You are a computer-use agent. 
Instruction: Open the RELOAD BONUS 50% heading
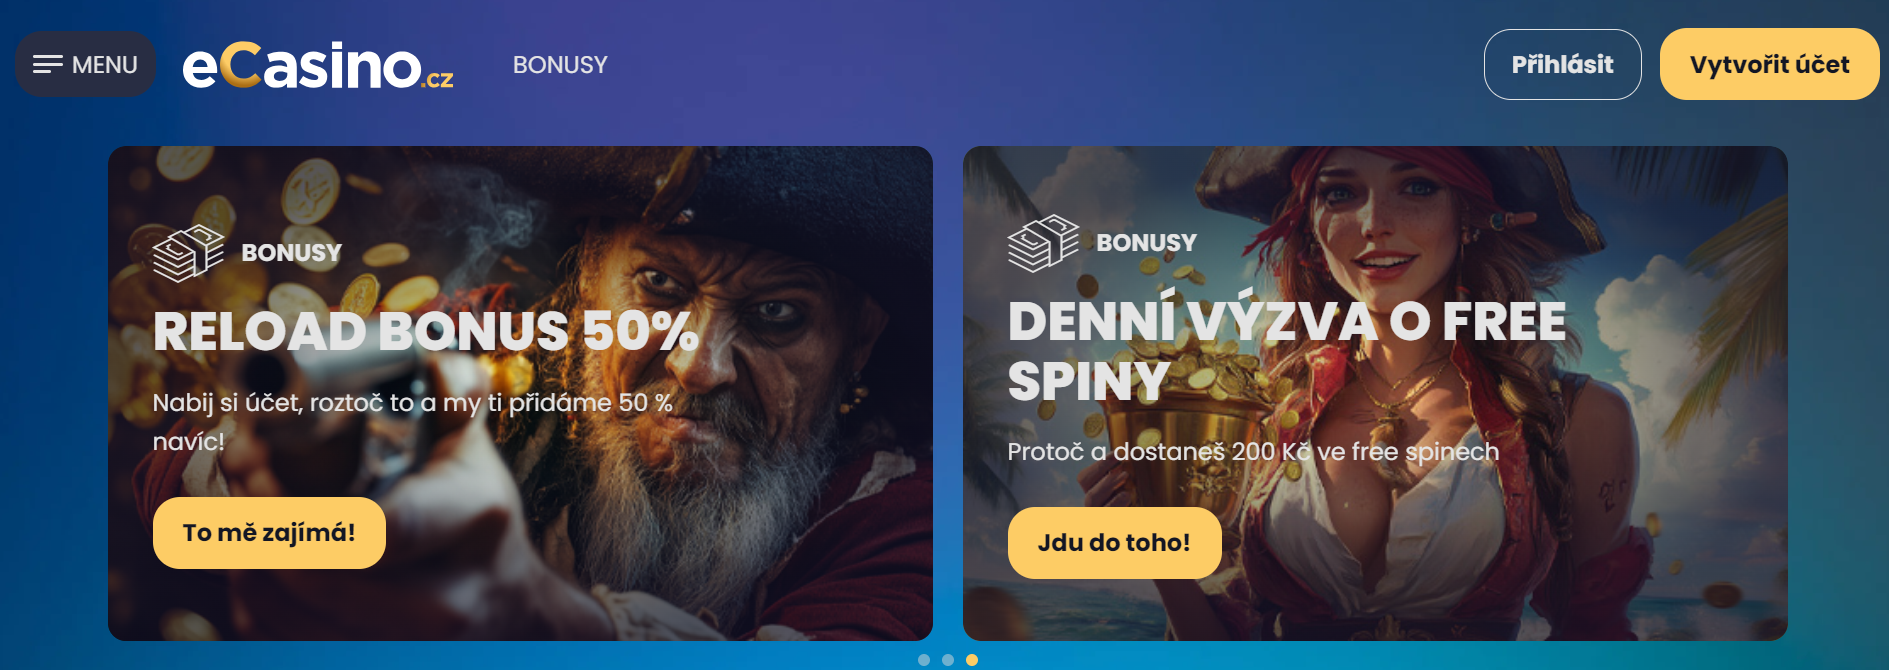click(x=425, y=331)
